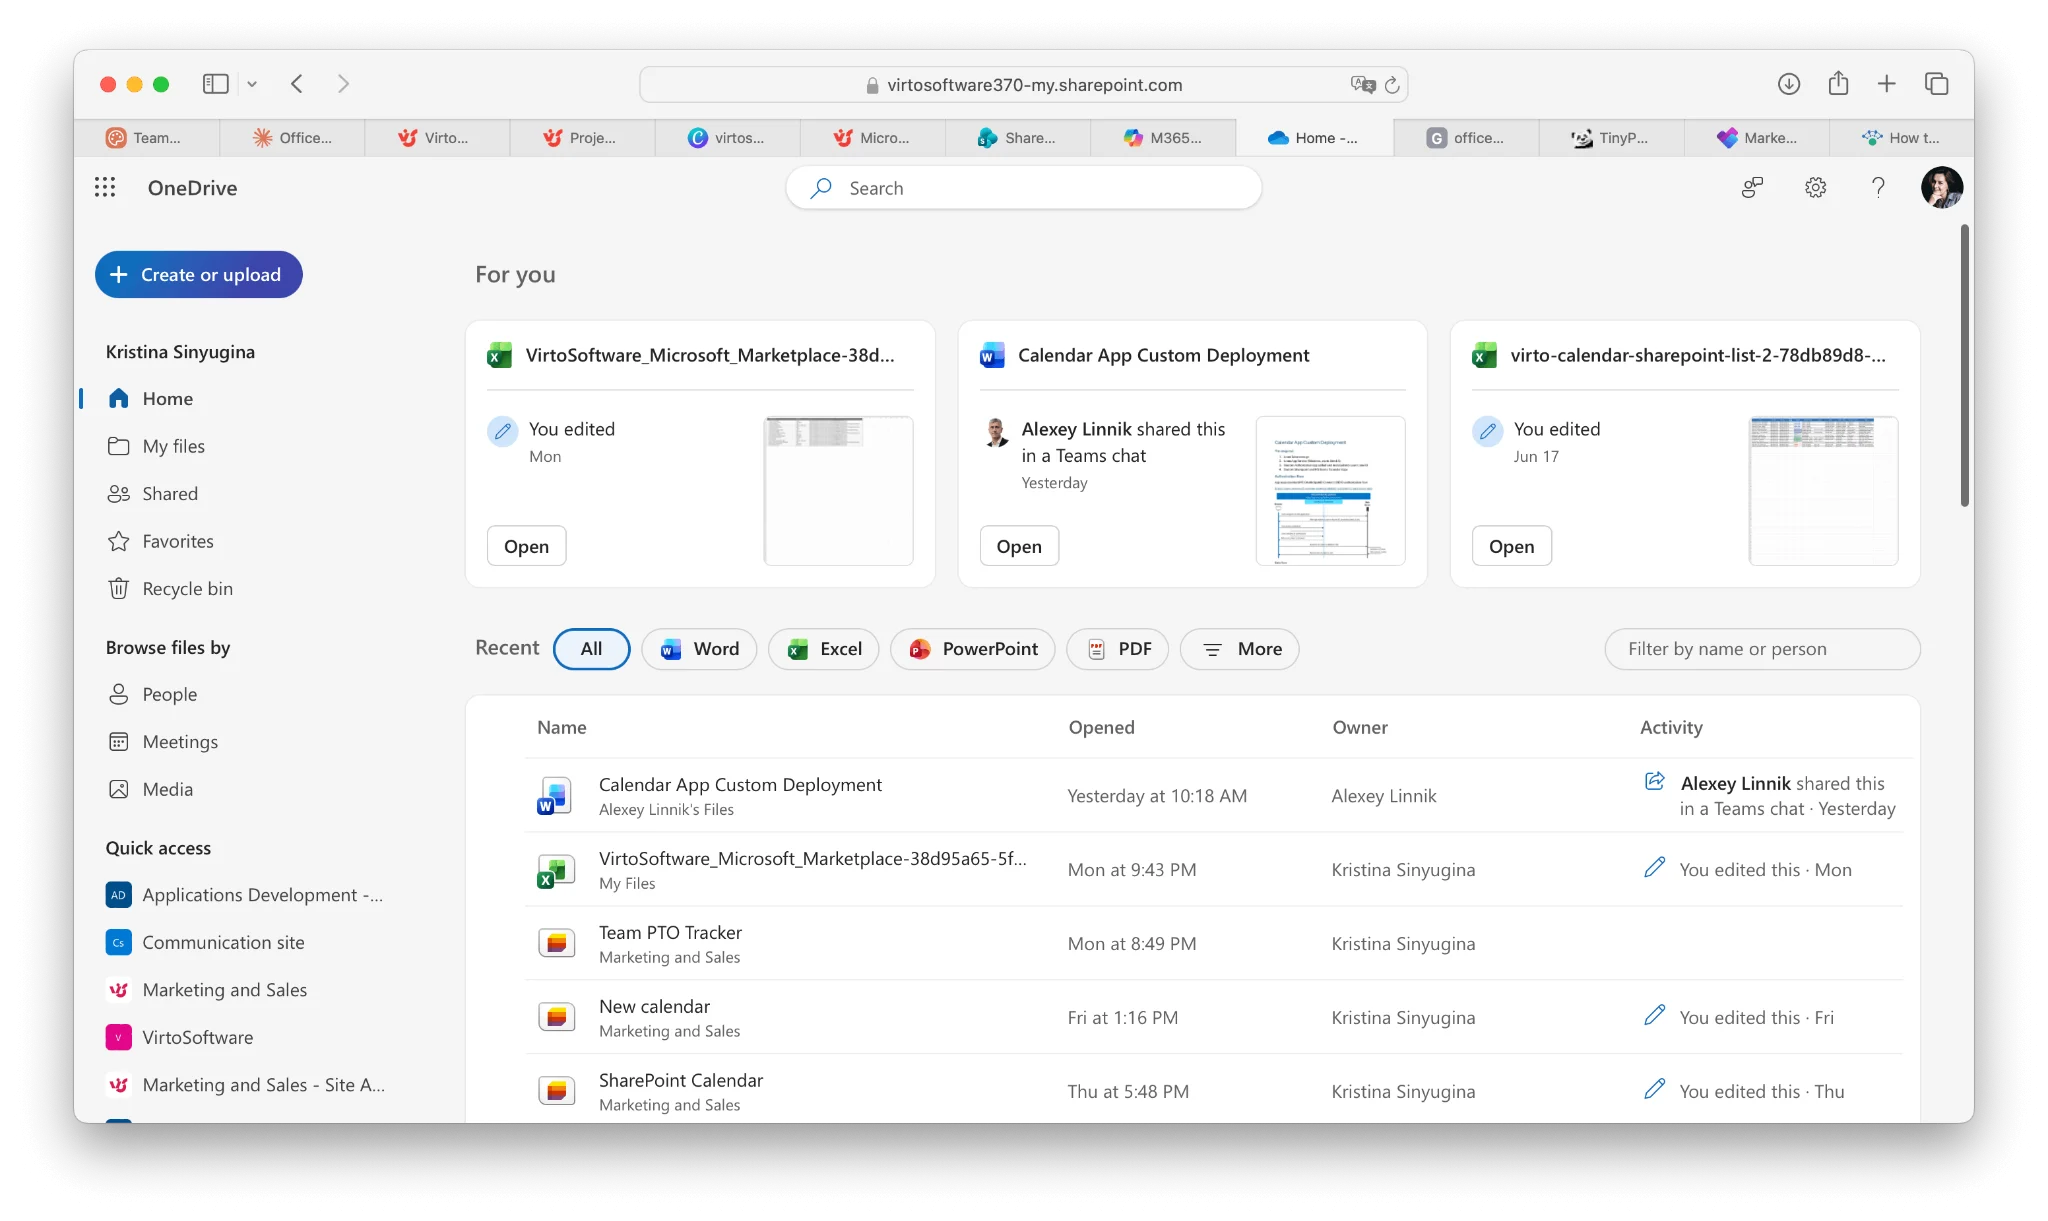This screenshot has width=2048, height=1221.
Task: Filter recent files by PDF
Action: pyautogui.click(x=1118, y=649)
